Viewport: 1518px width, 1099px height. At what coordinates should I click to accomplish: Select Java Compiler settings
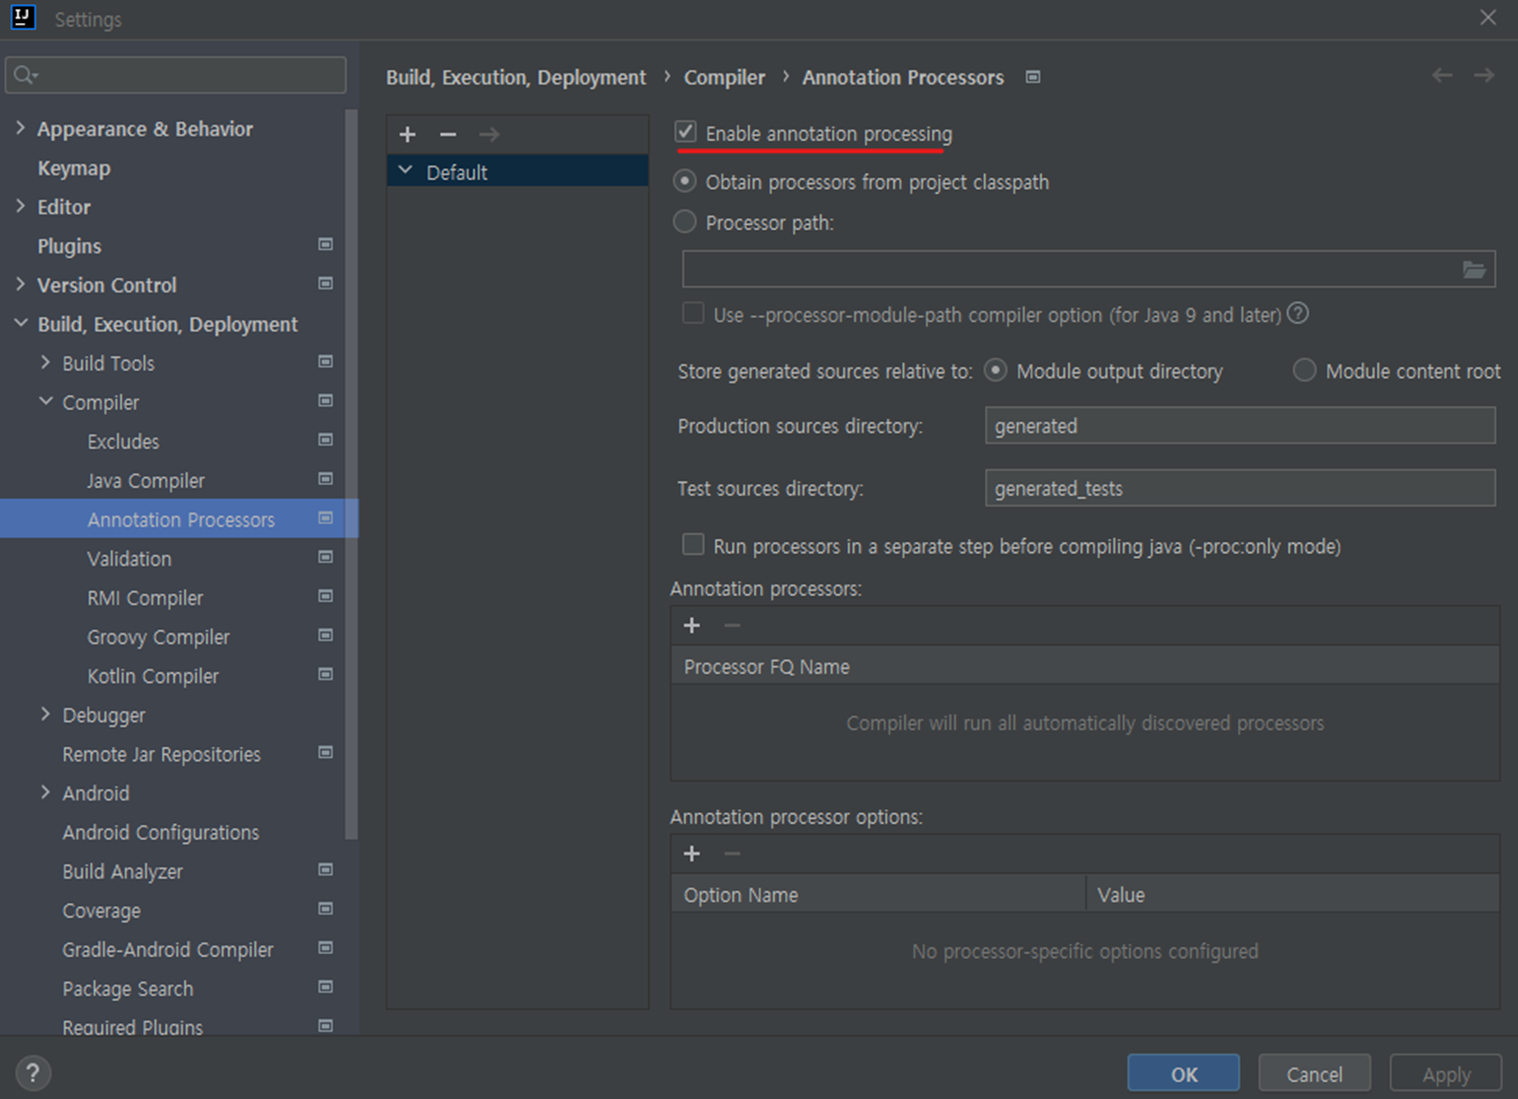coord(146,481)
